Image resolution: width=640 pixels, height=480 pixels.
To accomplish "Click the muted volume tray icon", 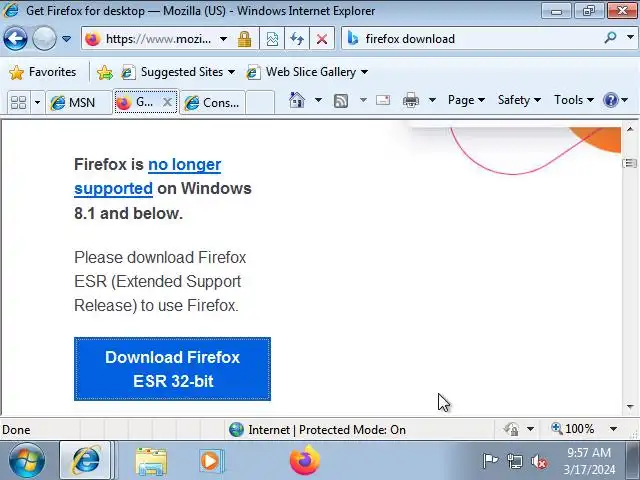I will (539, 462).
